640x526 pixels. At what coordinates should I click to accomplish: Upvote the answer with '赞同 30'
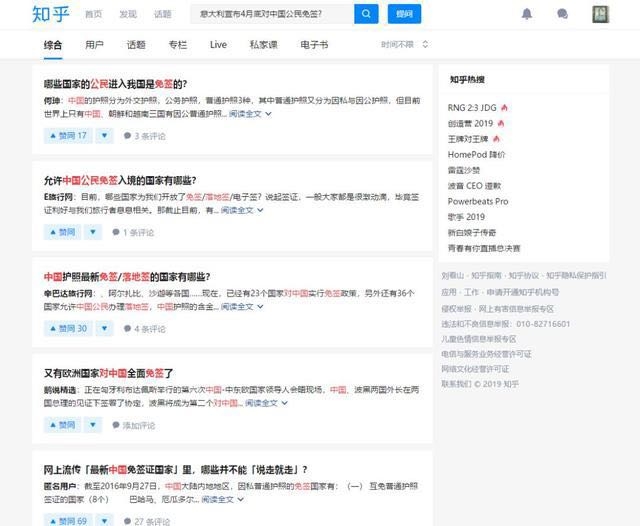pyautogui.click(x=67, y=328)
